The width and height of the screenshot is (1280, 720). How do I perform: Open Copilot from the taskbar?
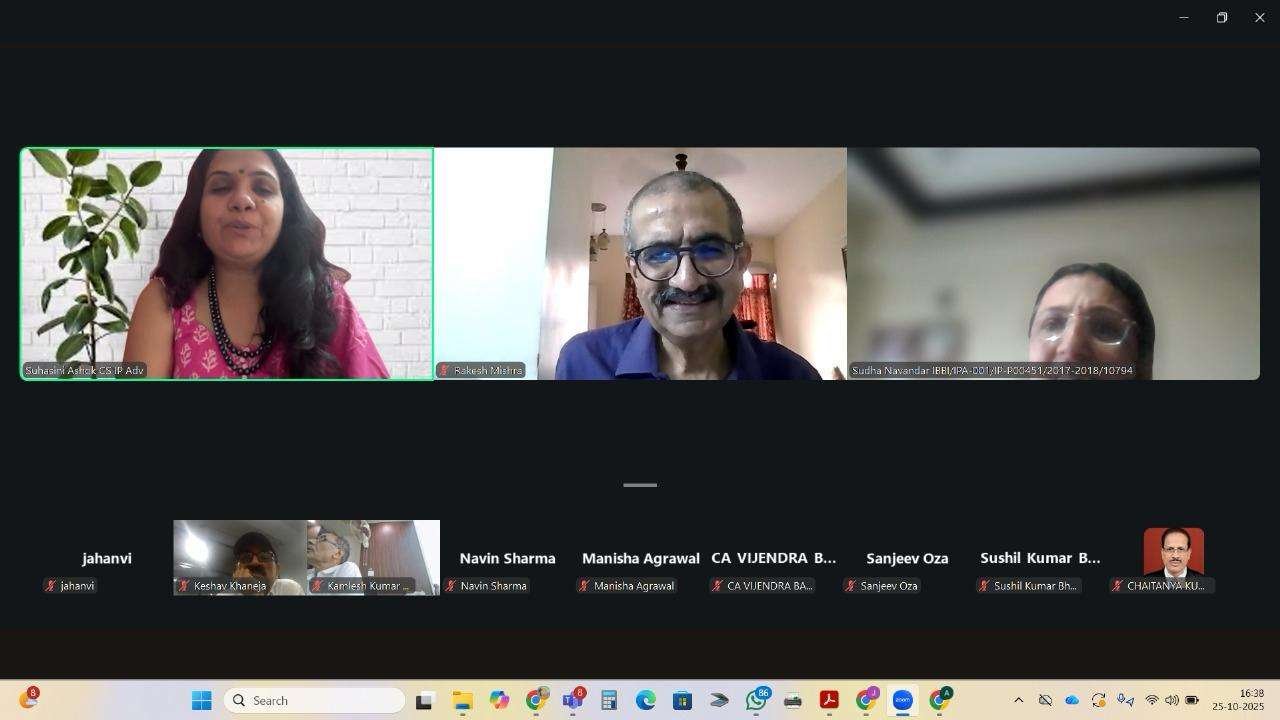click(499, 701)
